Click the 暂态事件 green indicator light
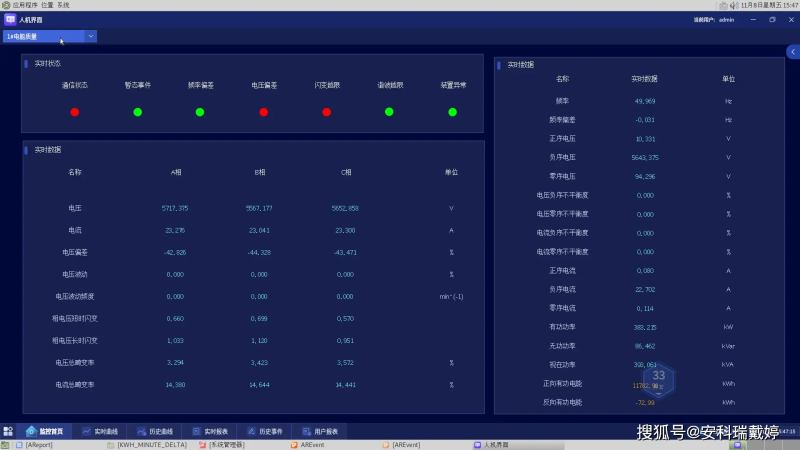 click(137, 112)
